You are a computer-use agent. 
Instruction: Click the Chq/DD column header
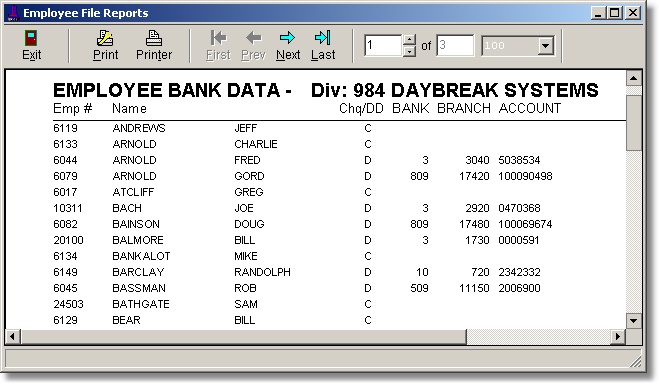pyautogui.click(x=361, y=108)
